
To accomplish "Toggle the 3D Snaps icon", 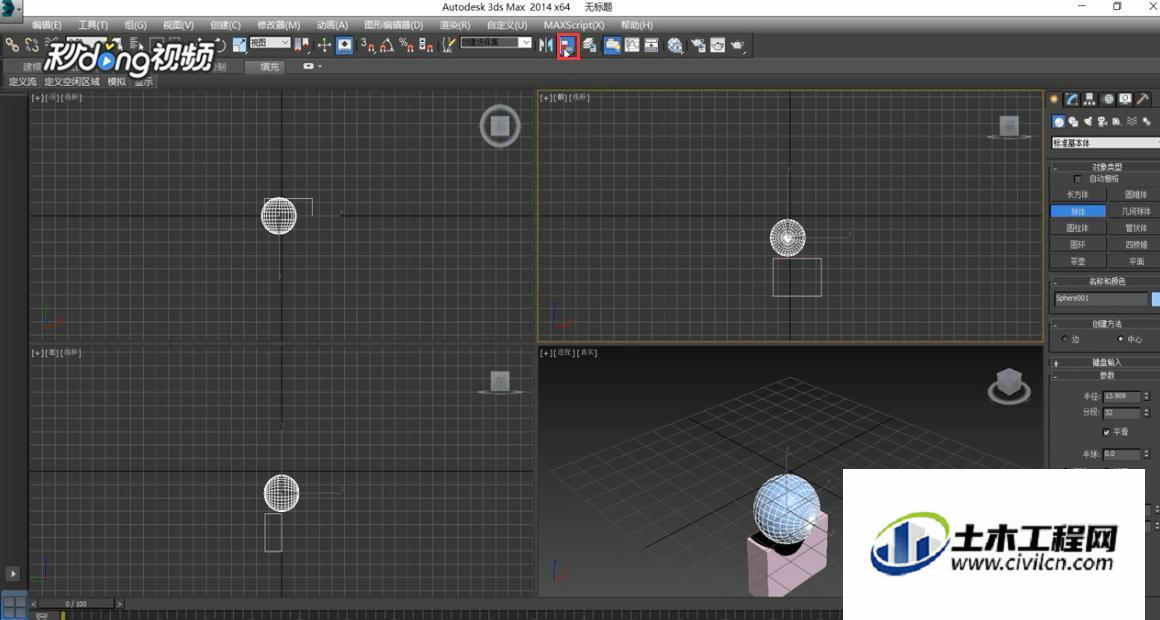I will pyautogui.click(x=368, y=45).
